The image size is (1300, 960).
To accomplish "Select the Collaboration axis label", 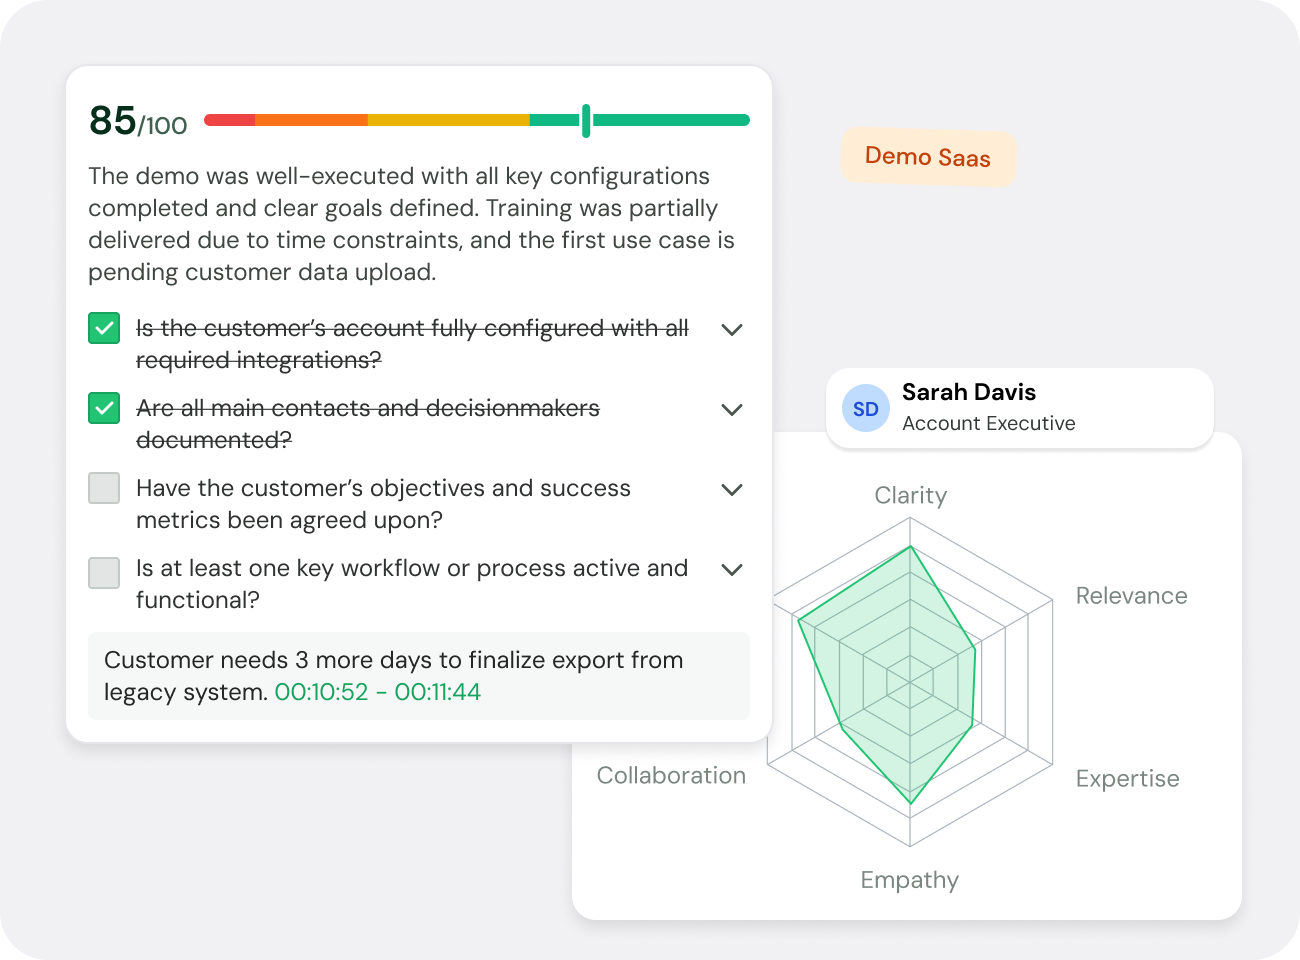I will (x=671, y=776).
